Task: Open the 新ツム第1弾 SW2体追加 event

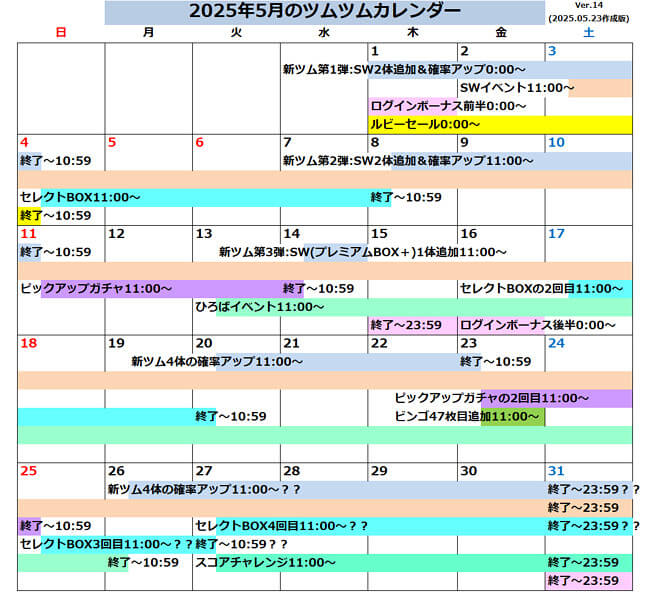Action: (404, 70)
